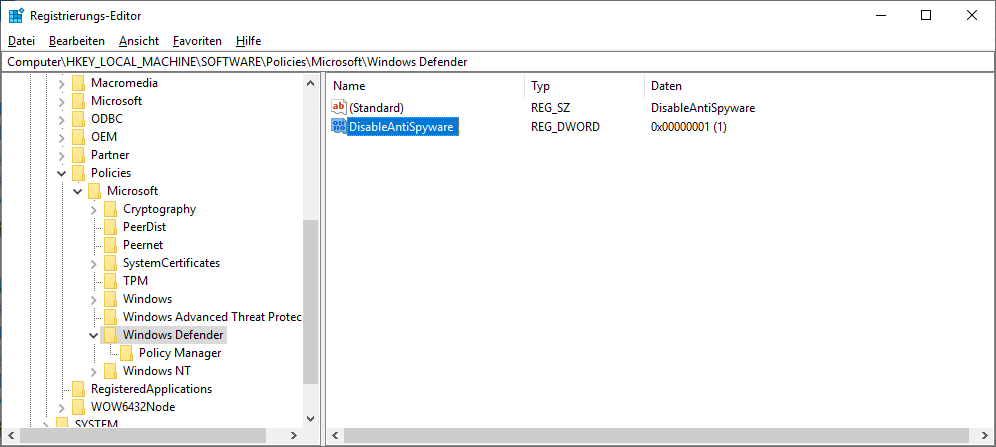Select the Windows Advanced Threat Protection key
The height and width of the screenshot is (447, 996).
coord(212,317)
